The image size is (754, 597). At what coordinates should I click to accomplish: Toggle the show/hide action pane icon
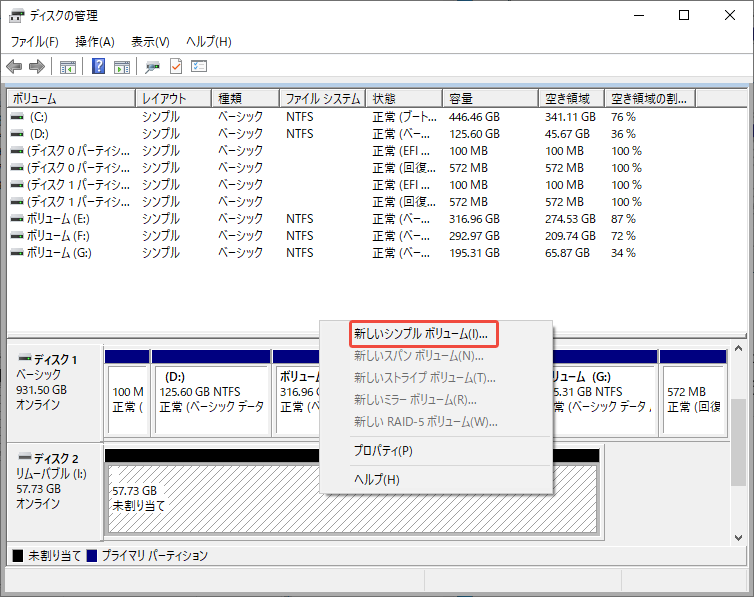122,67
